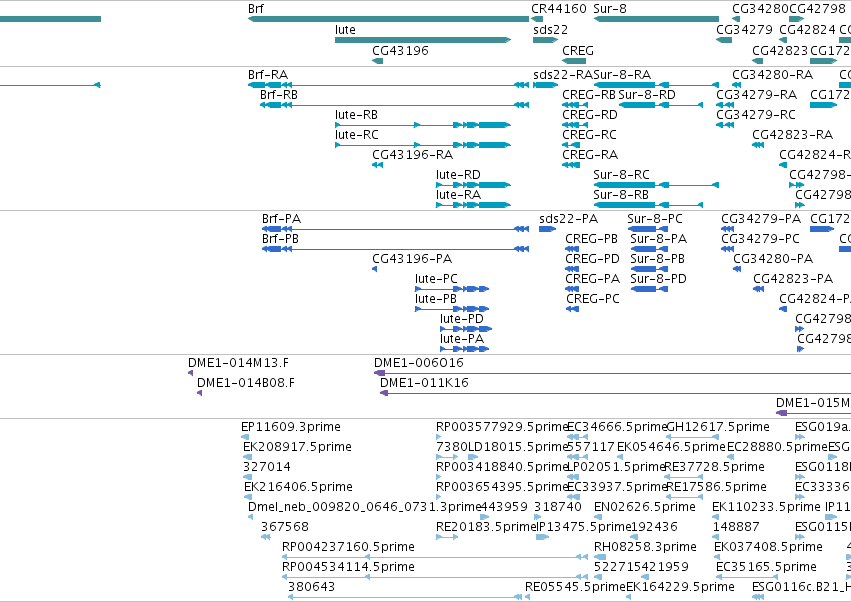Select the 'CREG-PB' protein label

[592, 239]
